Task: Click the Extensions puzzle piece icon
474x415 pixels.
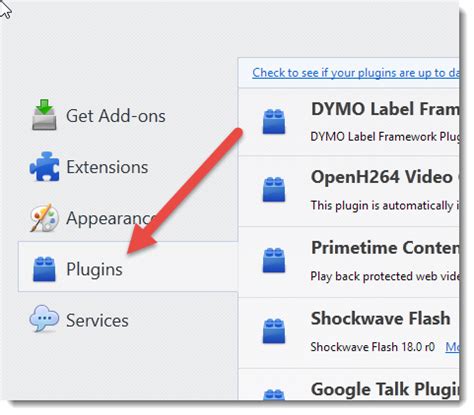Action: [44, 166]
